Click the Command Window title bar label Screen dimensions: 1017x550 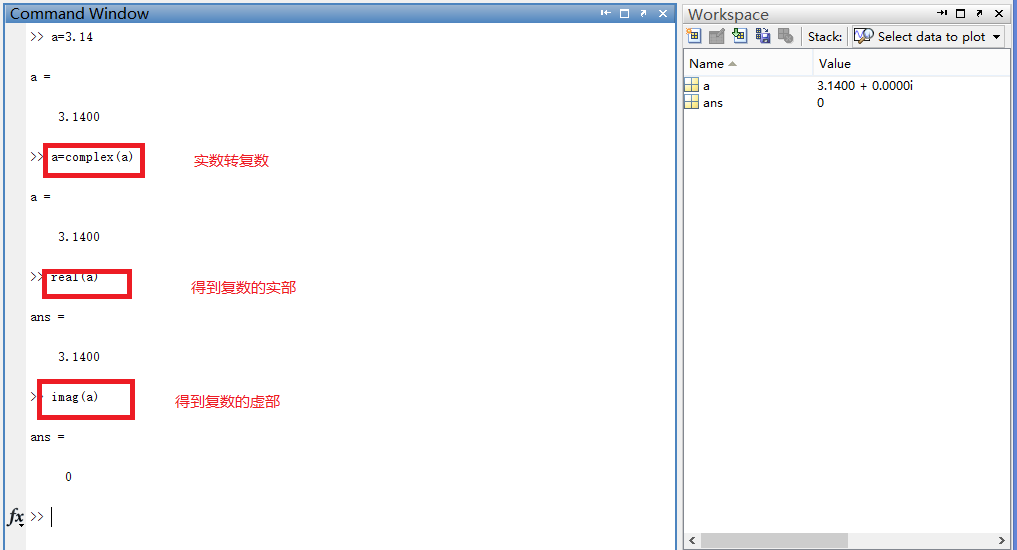point(79,14)
